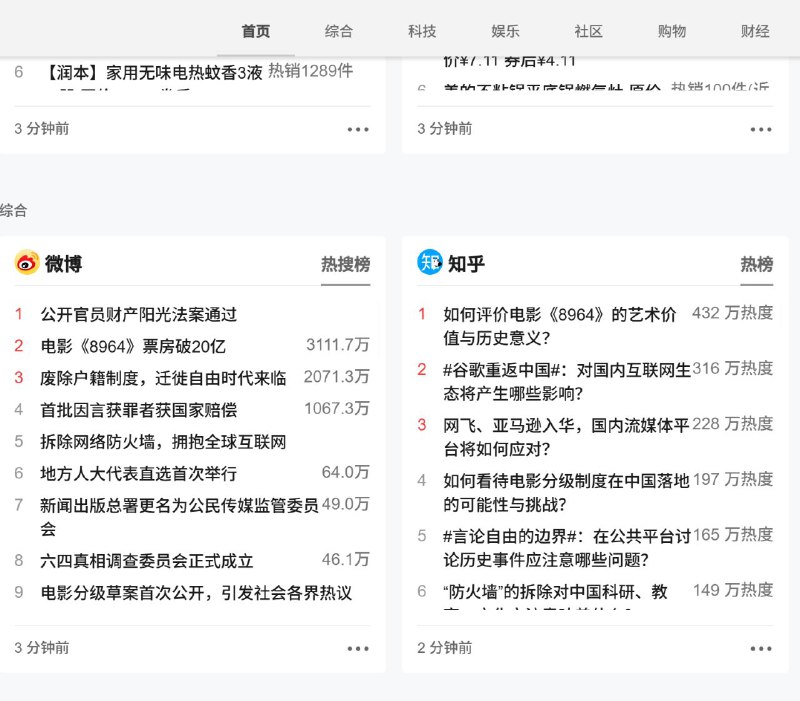Open the 购物 tab

pyautogui.click(x=672, y=31)
